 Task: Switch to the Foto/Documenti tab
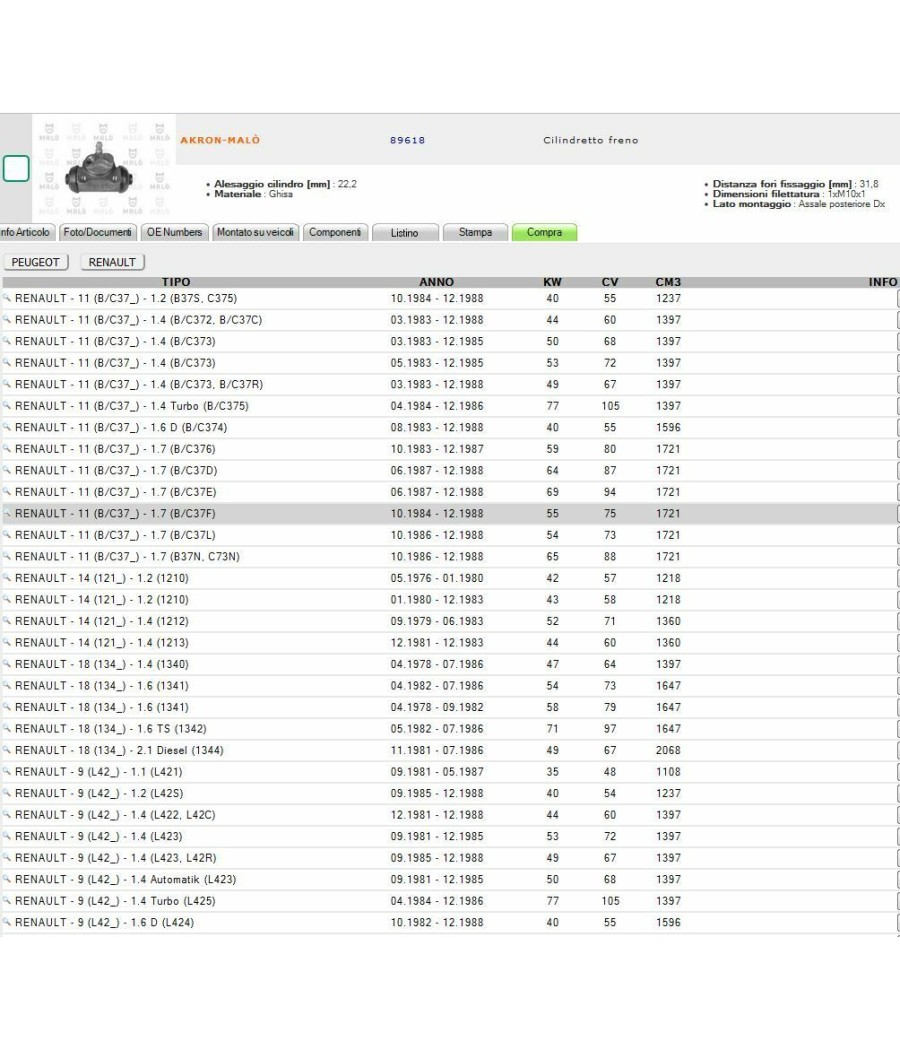tap(98, 232)
